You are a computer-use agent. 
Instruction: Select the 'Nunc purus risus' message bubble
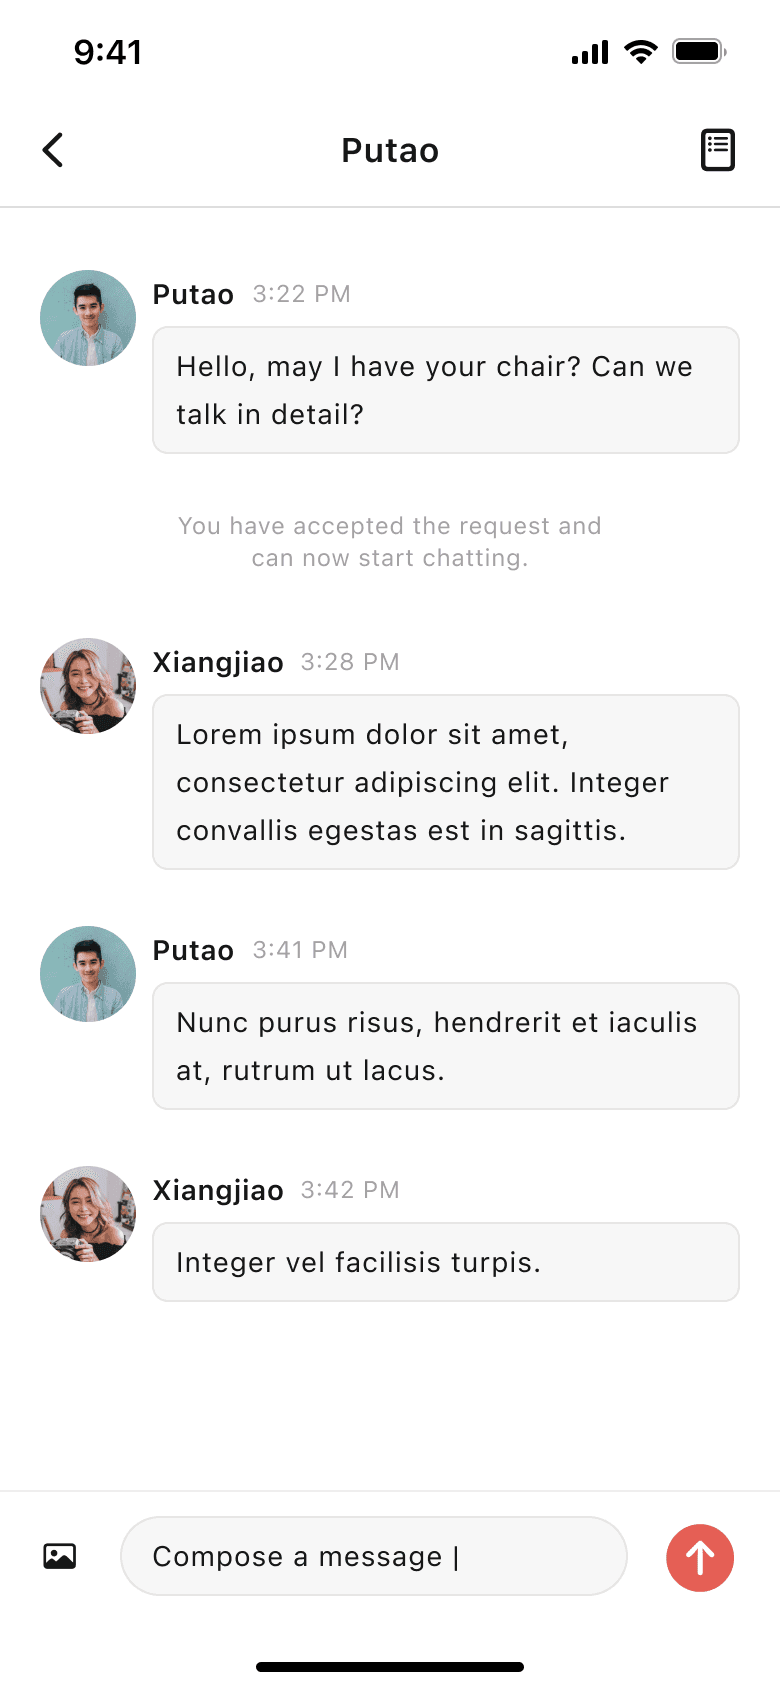click(x=446, y=1046)
